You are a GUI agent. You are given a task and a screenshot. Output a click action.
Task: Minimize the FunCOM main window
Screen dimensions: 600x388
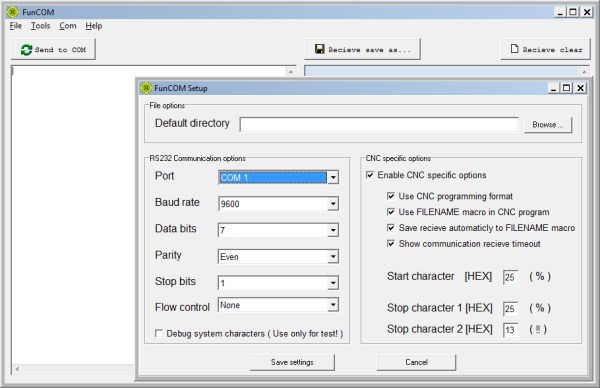560,12
